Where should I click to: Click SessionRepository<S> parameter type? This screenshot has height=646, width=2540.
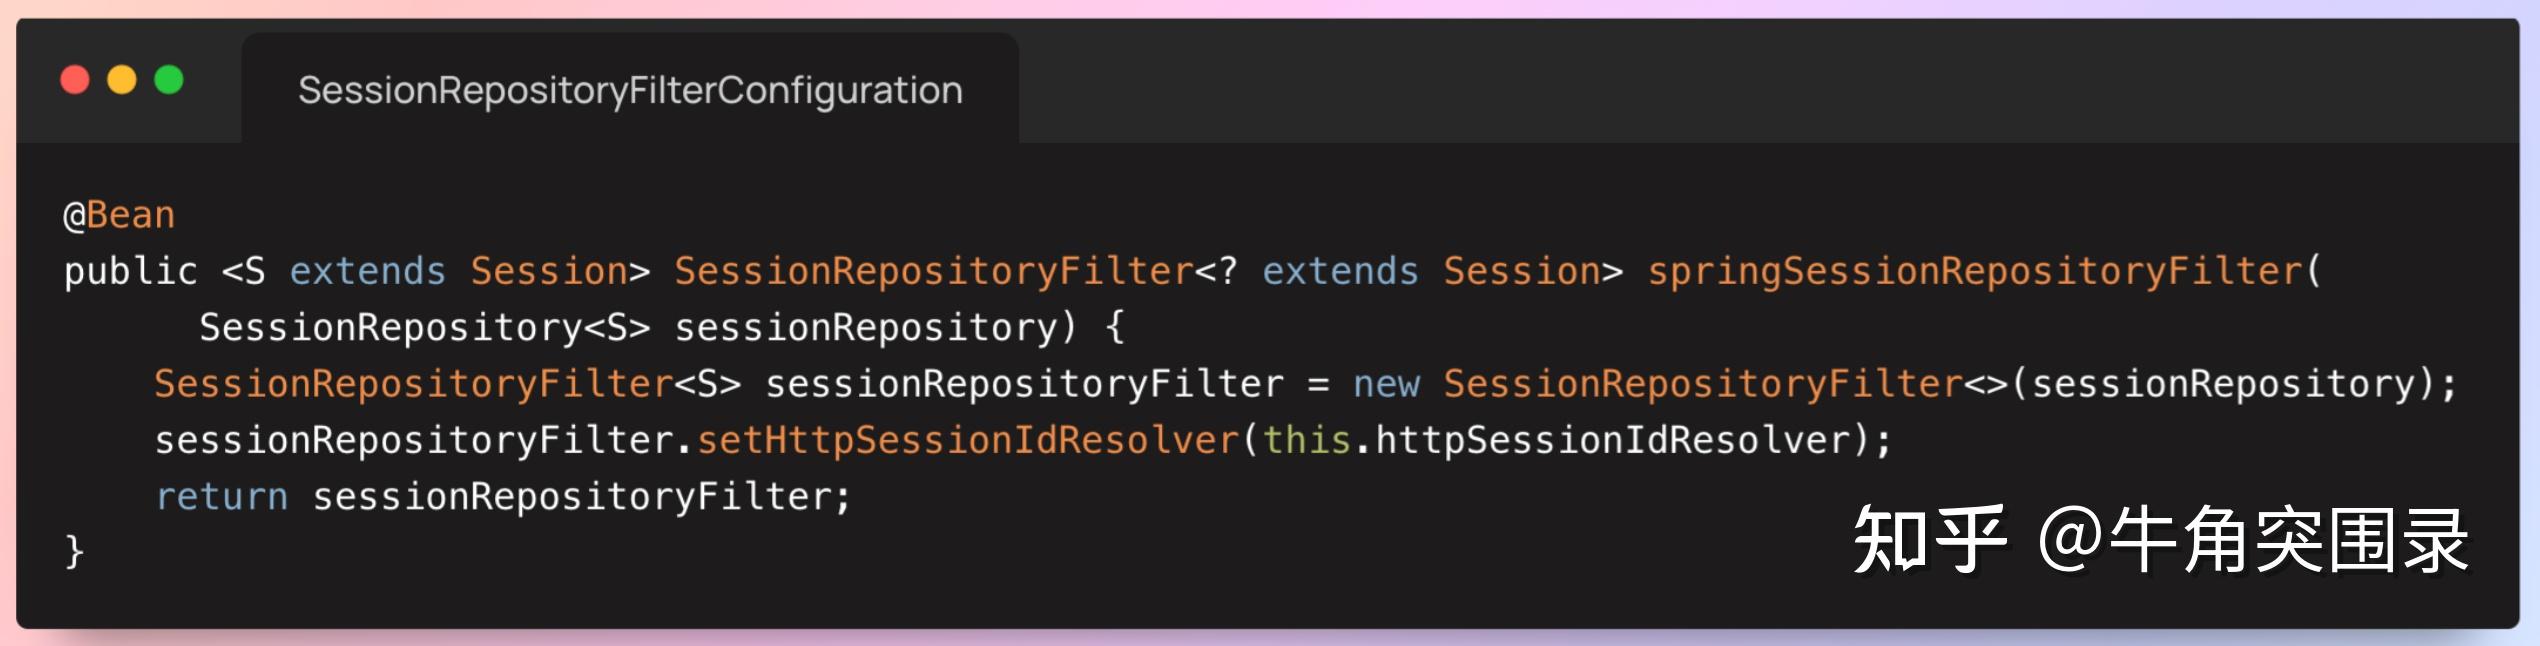(425, 327)
